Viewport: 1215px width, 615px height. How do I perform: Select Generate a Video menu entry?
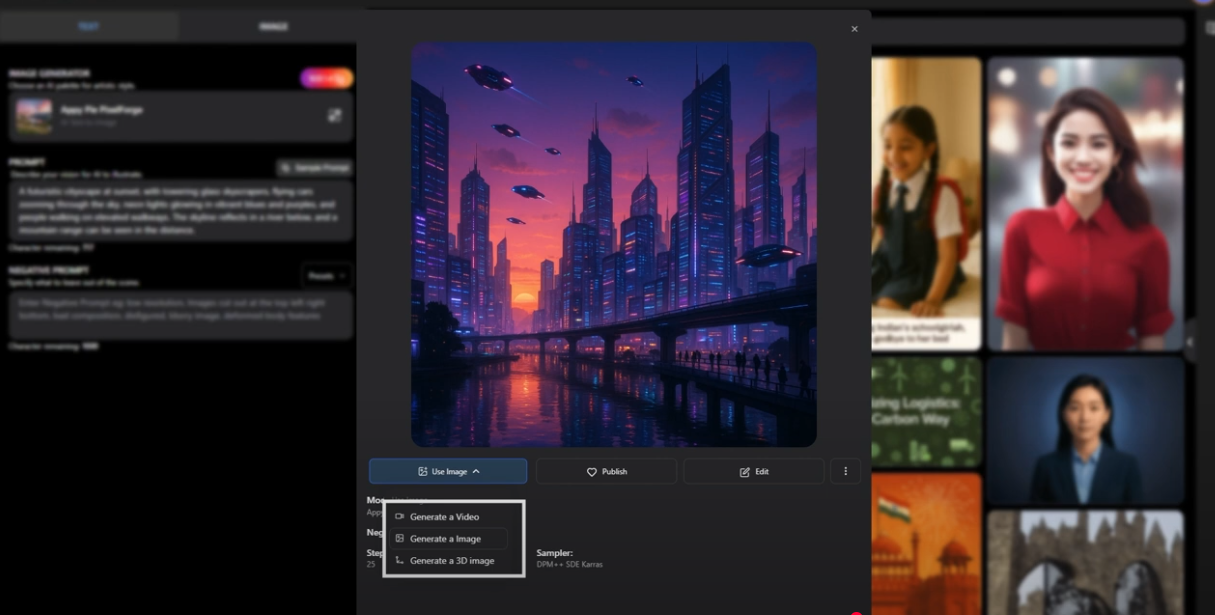[445, 517]
